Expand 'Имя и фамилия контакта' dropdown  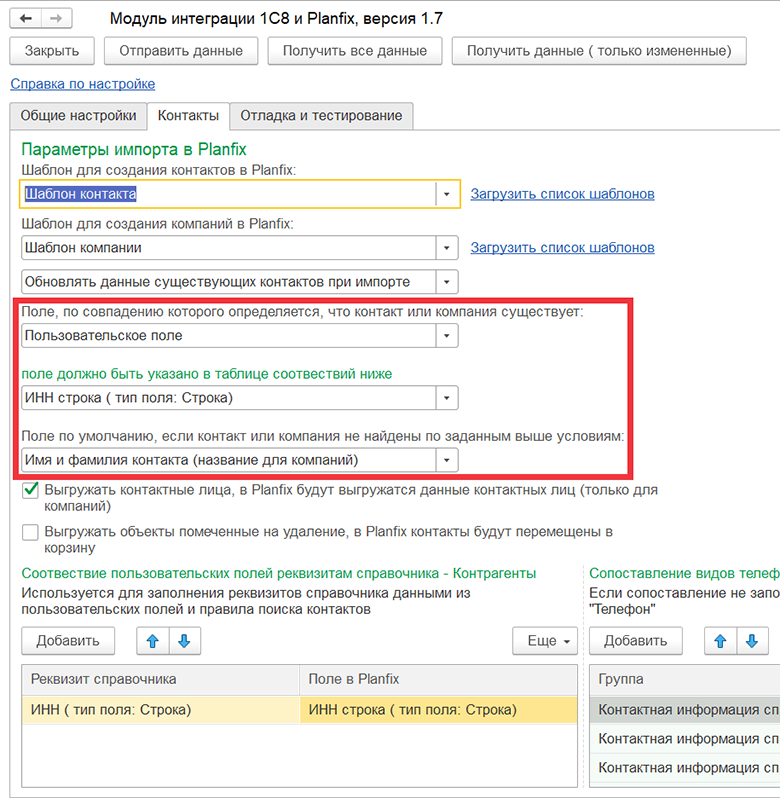click(446, 460)
